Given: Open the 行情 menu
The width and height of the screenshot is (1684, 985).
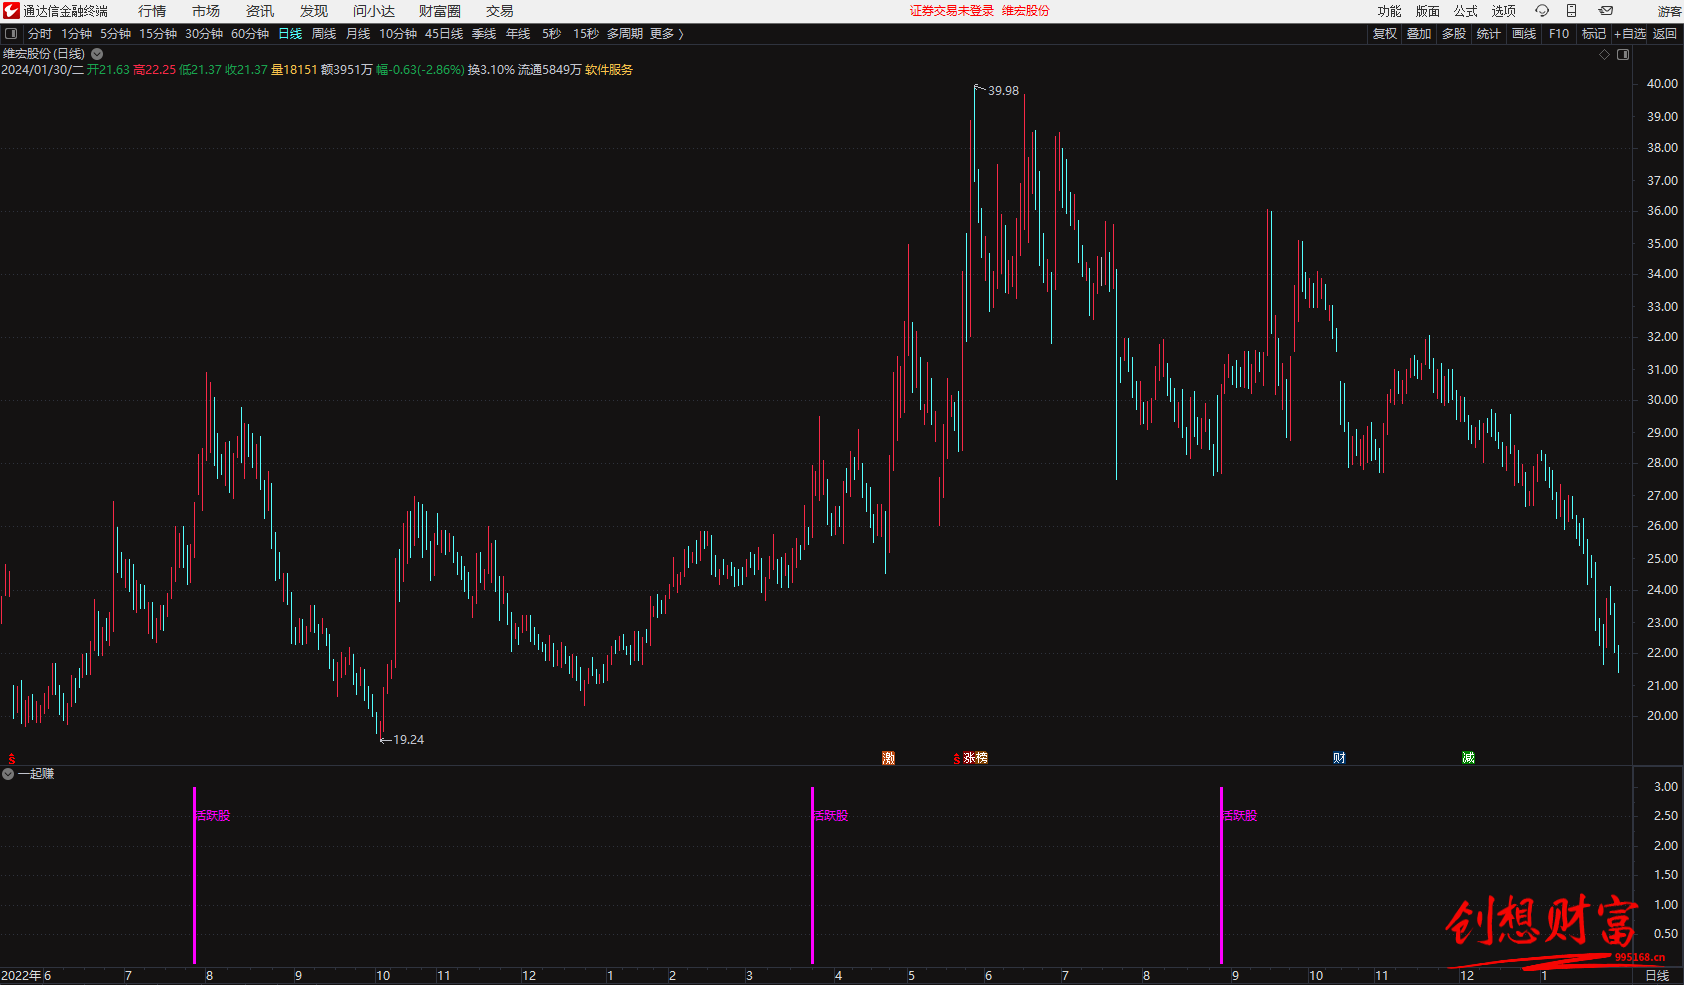Looking at the screenshot, I should click(x=152, y=11).
